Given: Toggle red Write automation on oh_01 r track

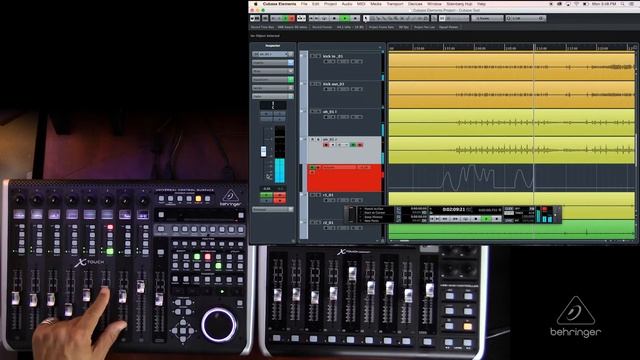Looking at the screenshot, I should tap(360, 145).
